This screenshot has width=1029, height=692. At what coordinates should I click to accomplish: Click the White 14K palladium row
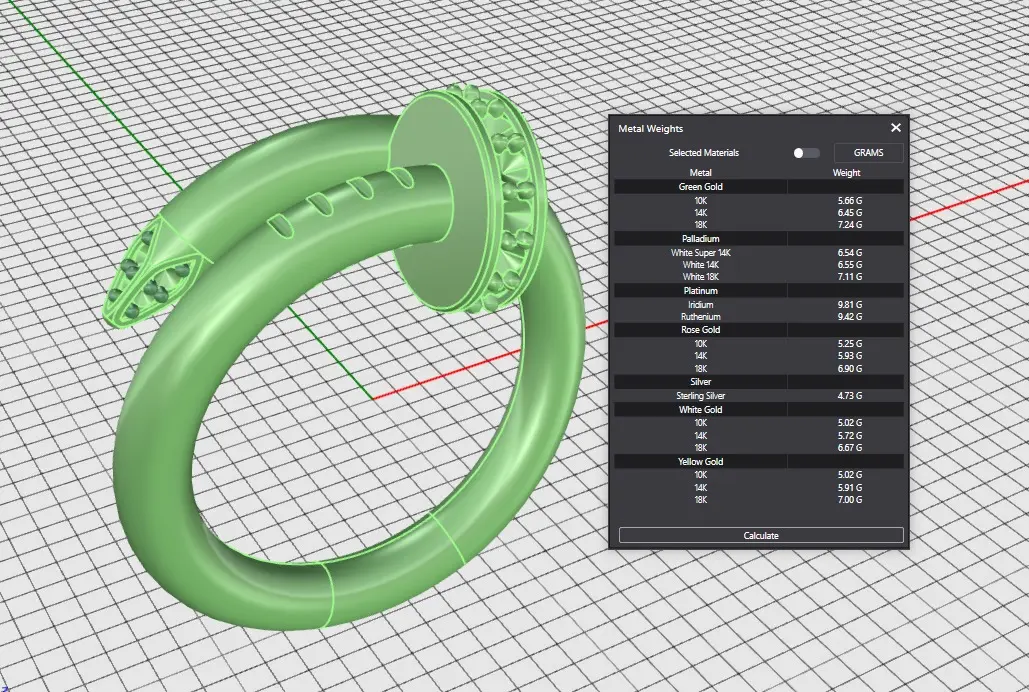pos(759,265)
